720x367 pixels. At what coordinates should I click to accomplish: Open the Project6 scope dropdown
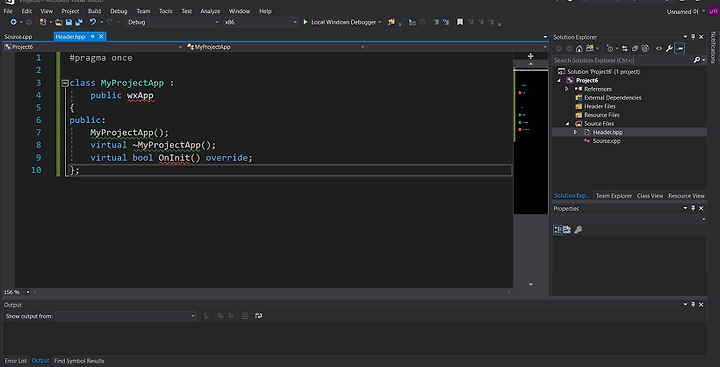[x=93, y=47]
